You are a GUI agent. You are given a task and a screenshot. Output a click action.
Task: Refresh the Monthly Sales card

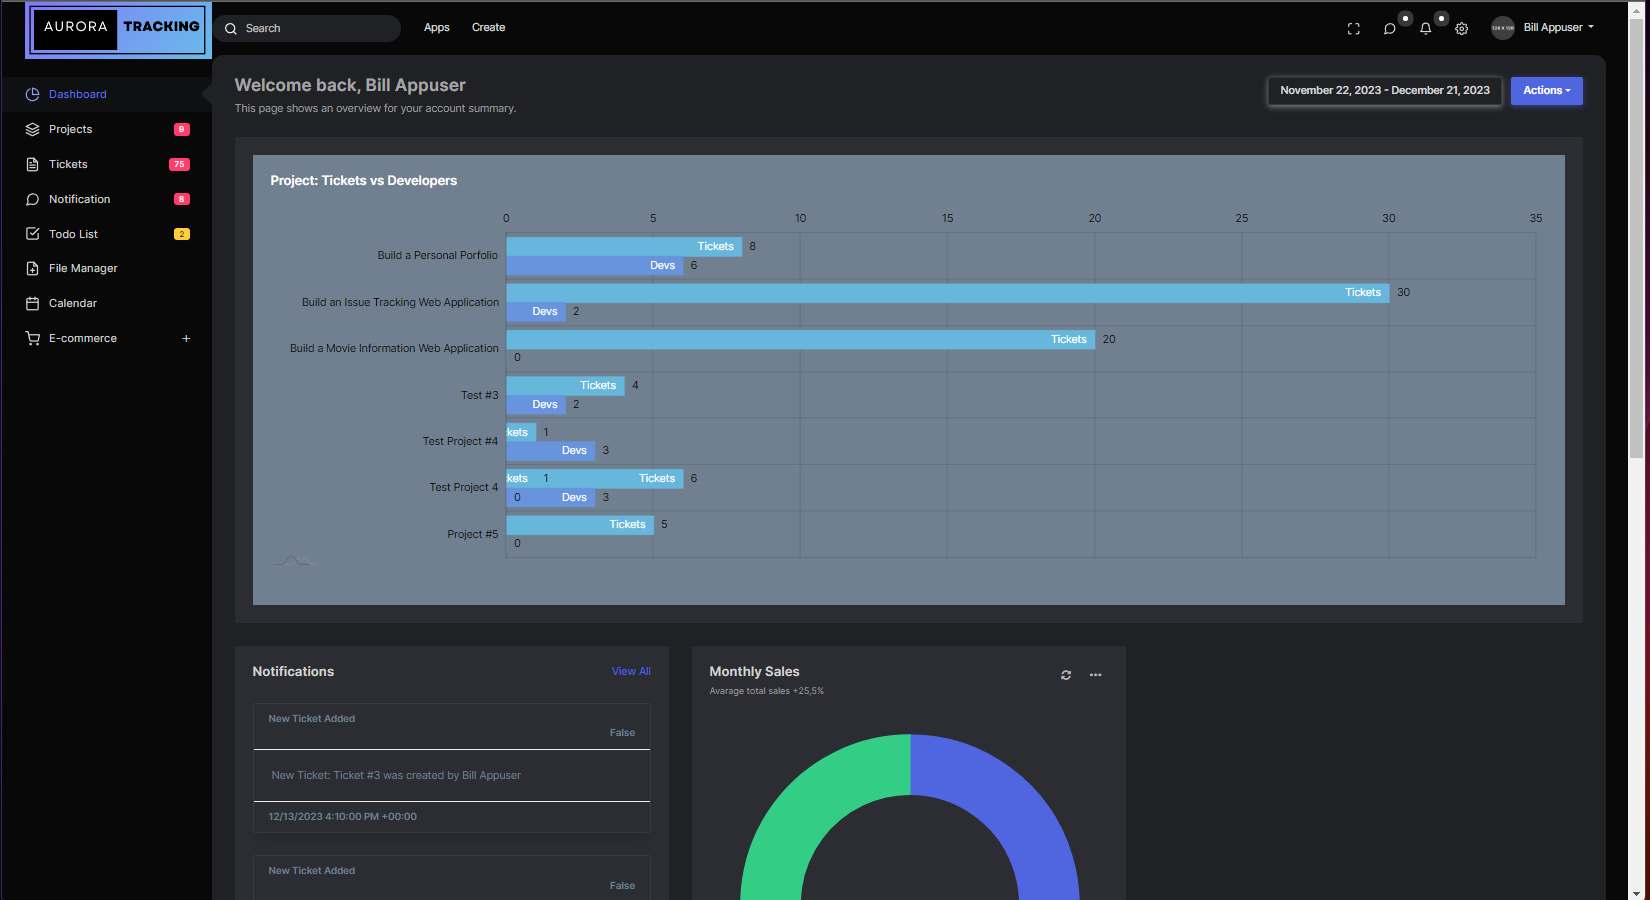1066,675
